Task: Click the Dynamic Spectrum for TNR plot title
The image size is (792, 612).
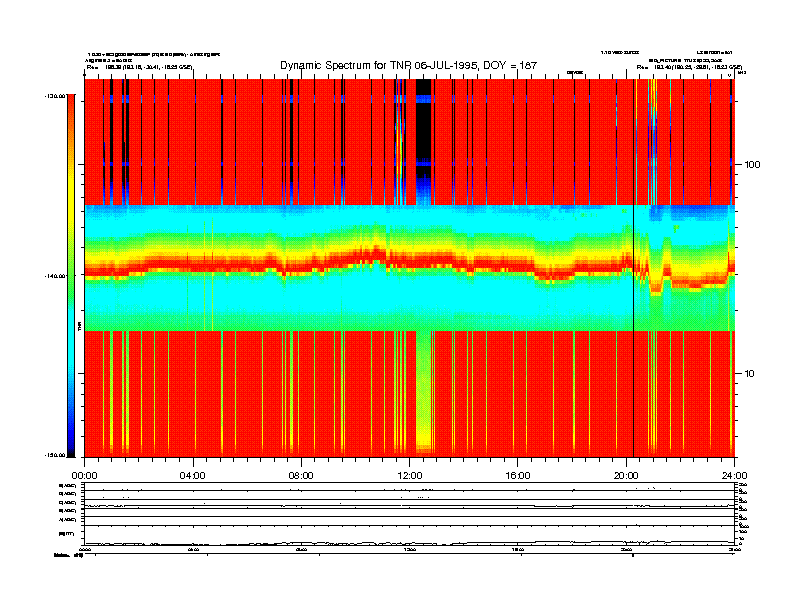Action: (408, 66)
